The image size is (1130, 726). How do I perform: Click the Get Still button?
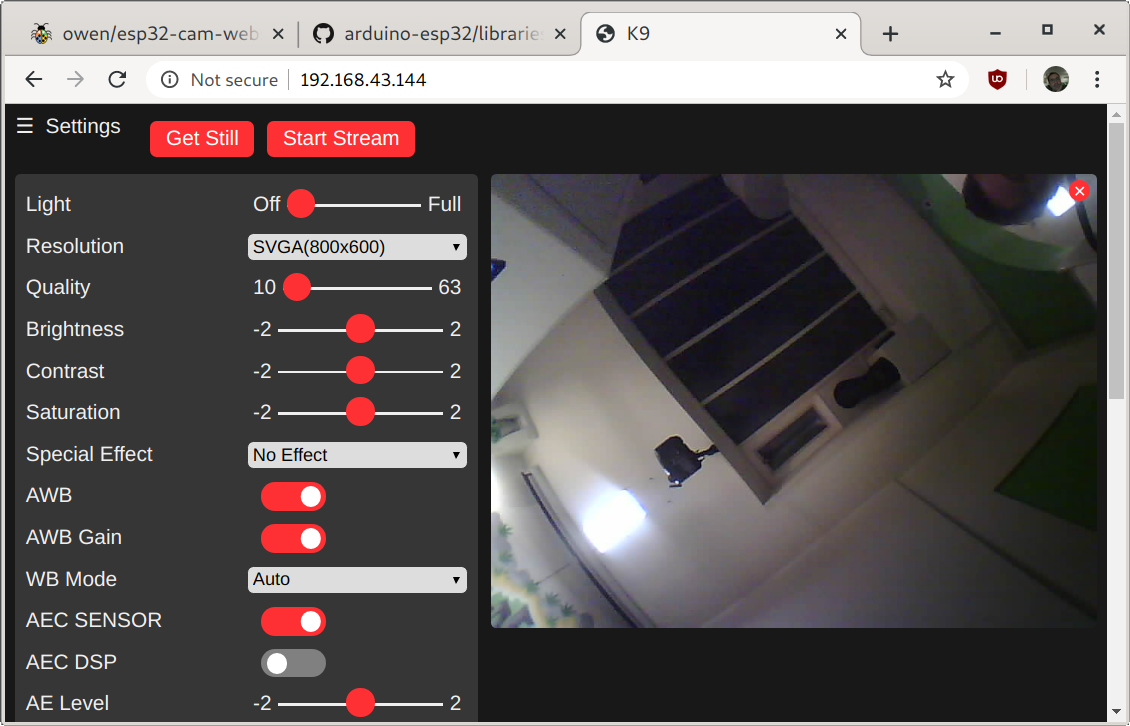click(x=201, y=139)
